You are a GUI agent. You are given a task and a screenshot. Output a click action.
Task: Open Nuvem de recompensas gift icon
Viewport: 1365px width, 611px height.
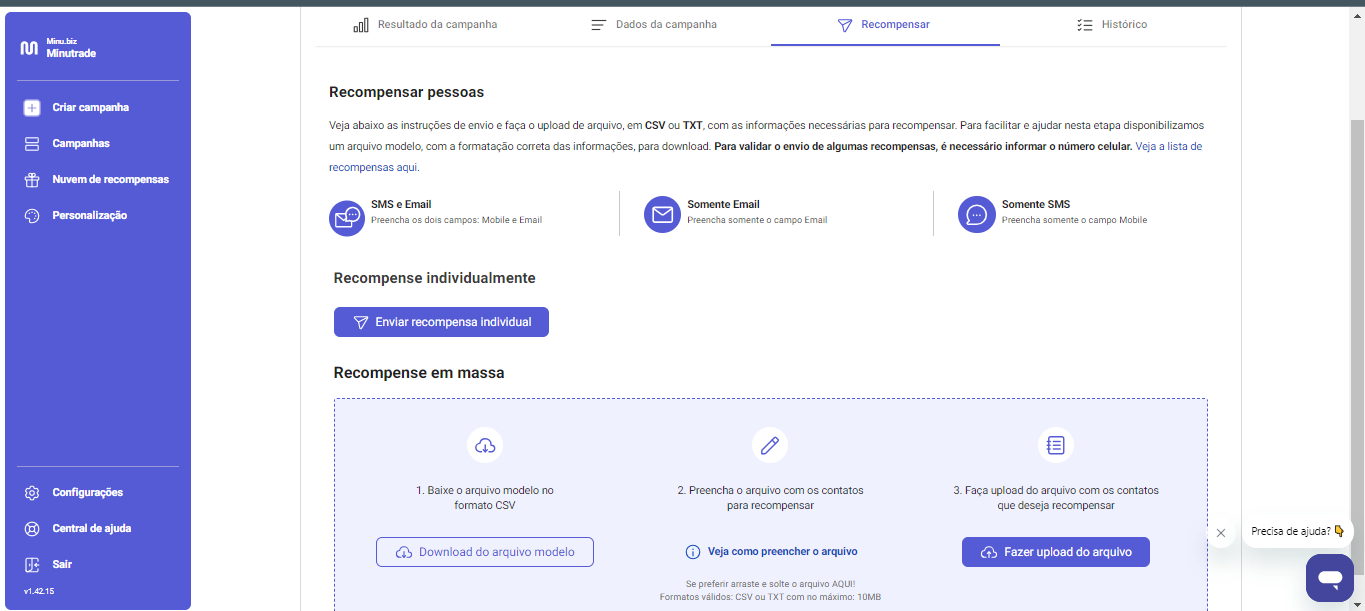point(32,180)
